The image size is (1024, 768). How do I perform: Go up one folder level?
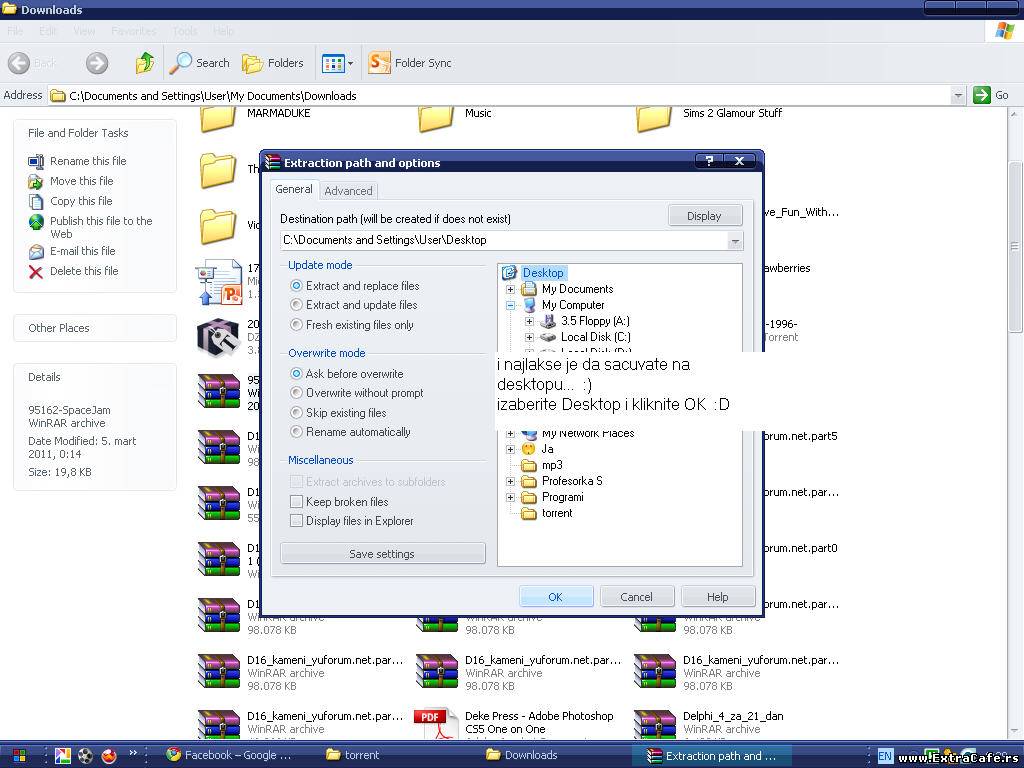coord(145,63)
